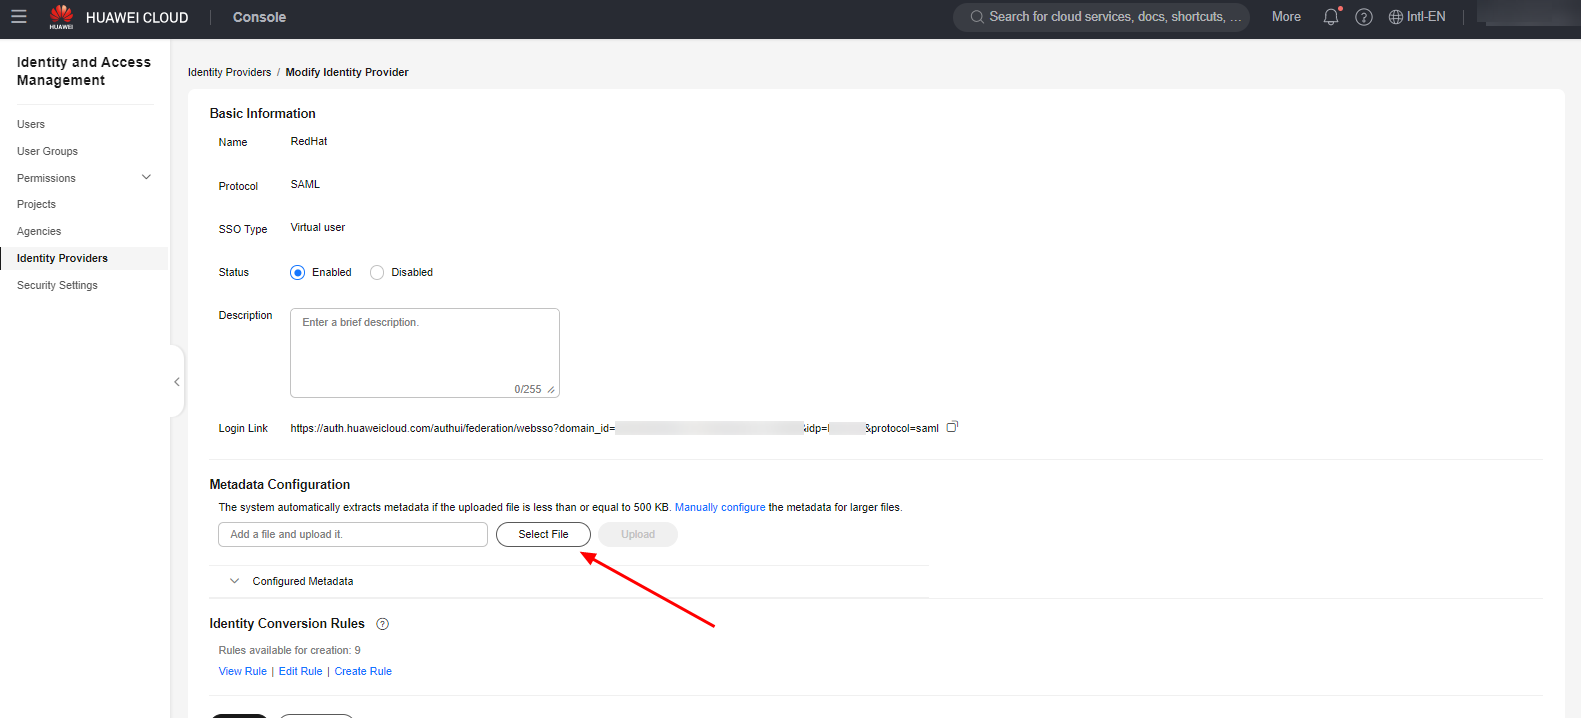Open Security Settings in sidebar
Screen dimensions: 1581x718
click(57, 285)
